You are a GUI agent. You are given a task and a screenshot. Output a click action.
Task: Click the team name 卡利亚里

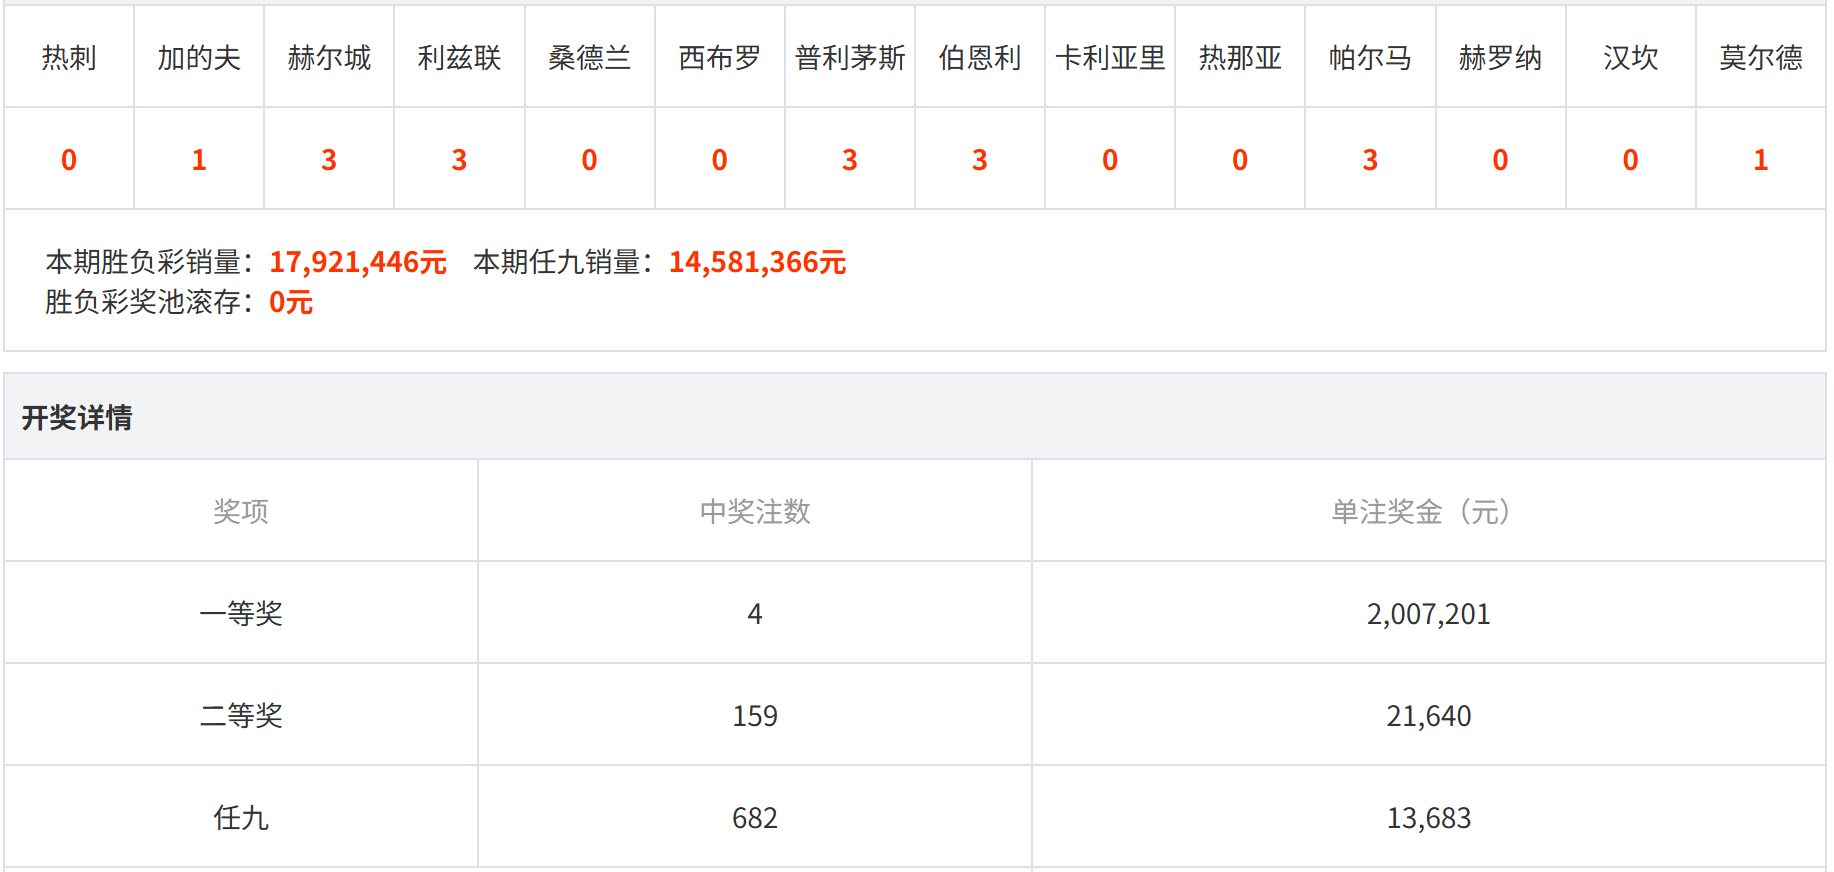point(1110,58)
